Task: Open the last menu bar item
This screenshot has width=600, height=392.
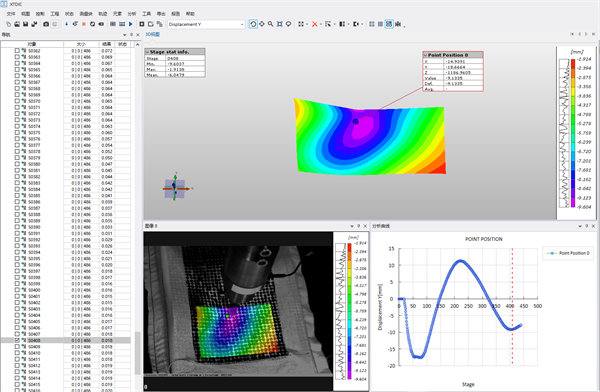Action: (x=190, y=14)
